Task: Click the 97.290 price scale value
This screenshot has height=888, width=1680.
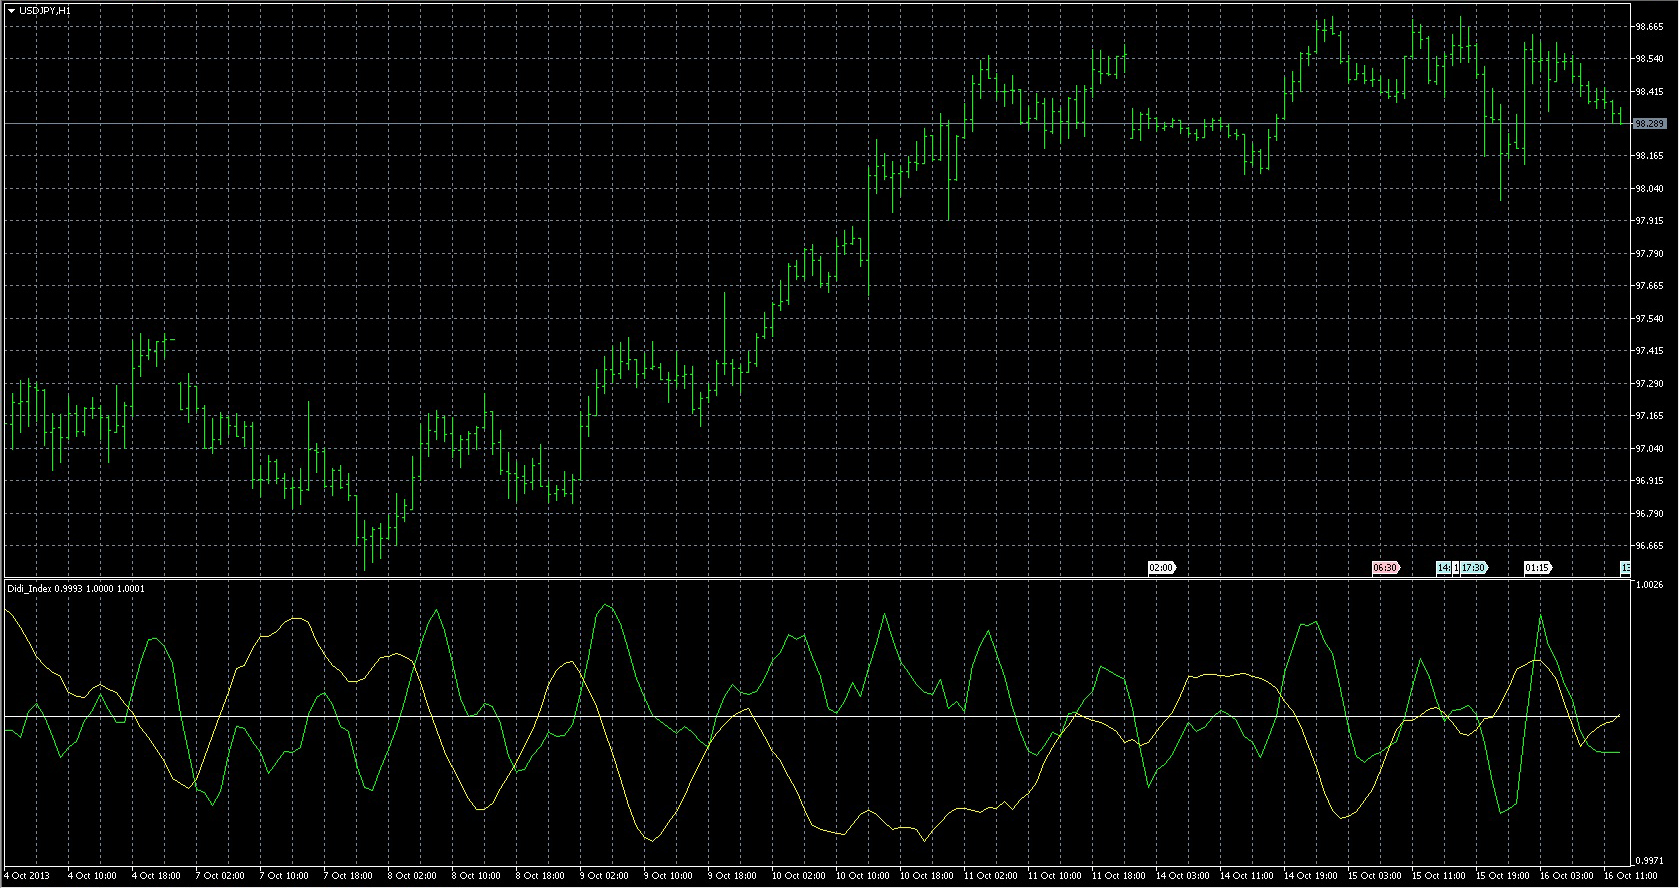Action: [x=1649, y=384]
